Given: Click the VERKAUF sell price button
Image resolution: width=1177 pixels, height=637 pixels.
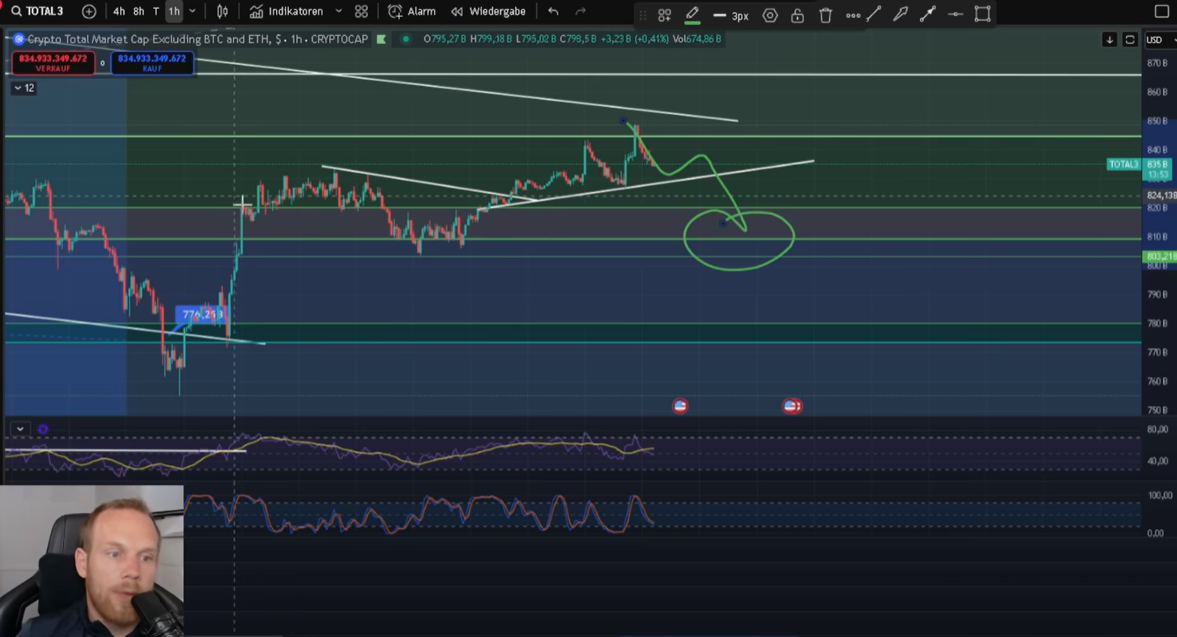Looking at the screenshot, I should pyautogui.click(x=53, y=63).
